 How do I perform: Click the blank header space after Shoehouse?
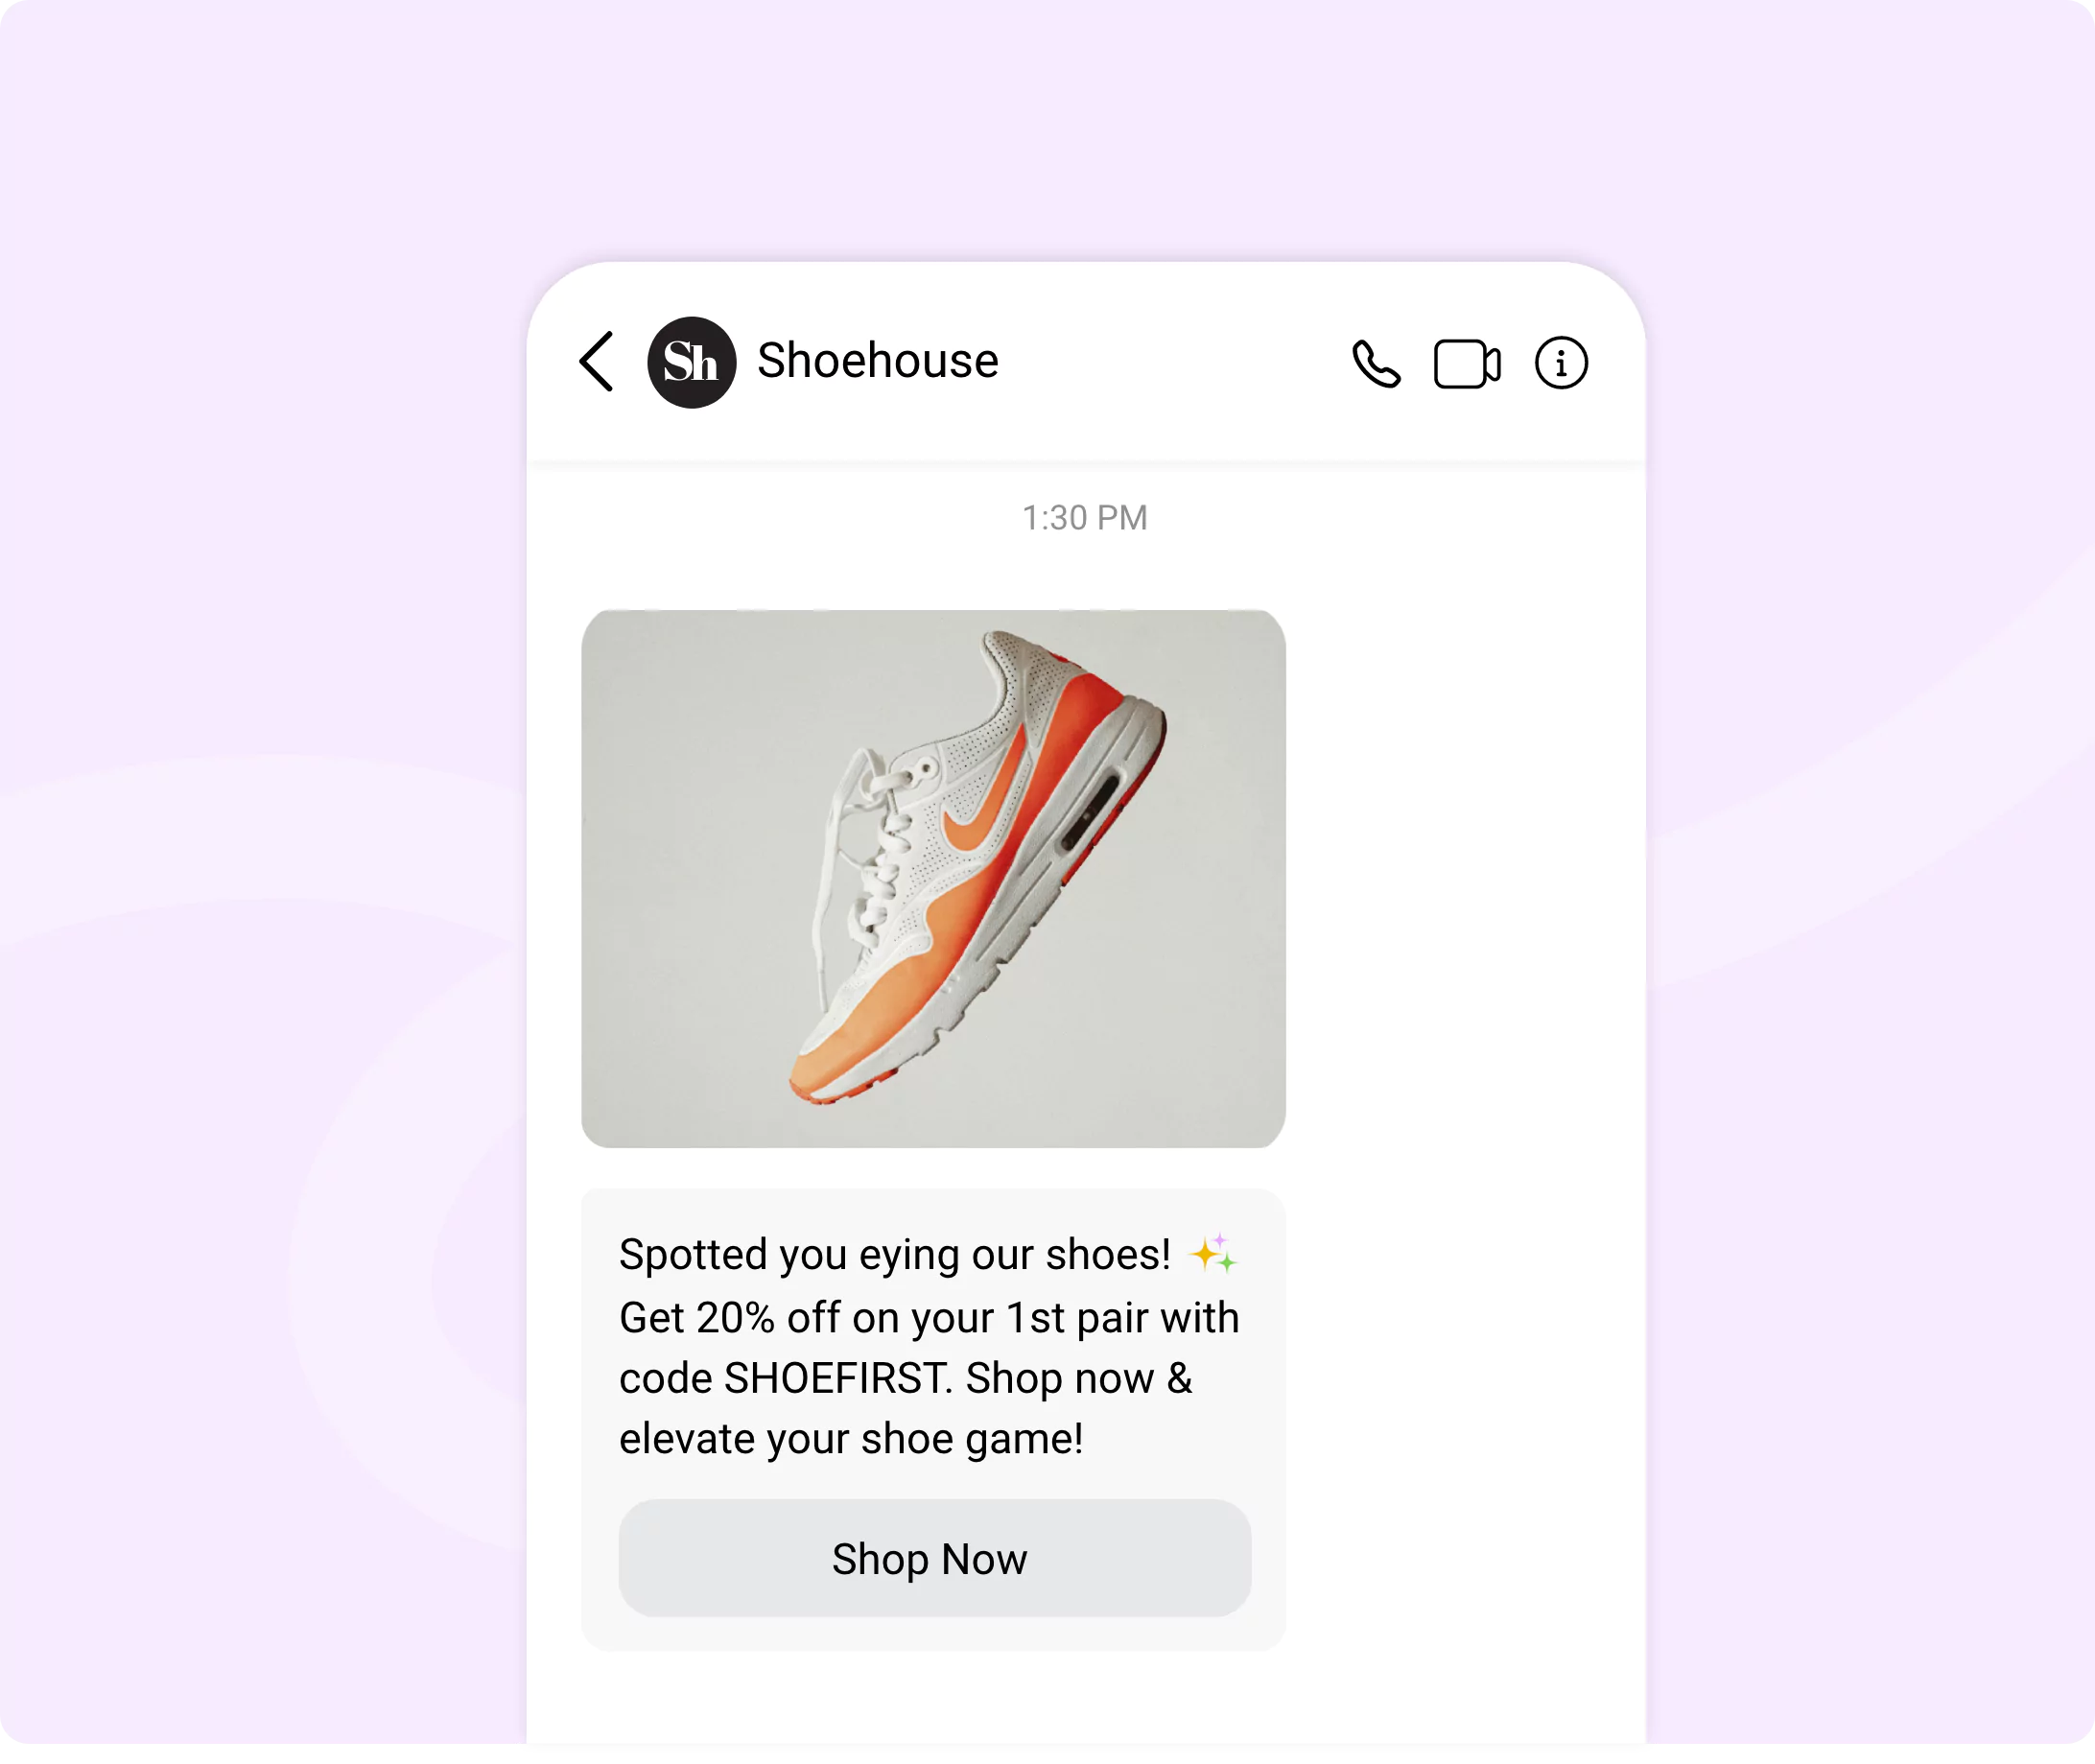coord(1170,362)
